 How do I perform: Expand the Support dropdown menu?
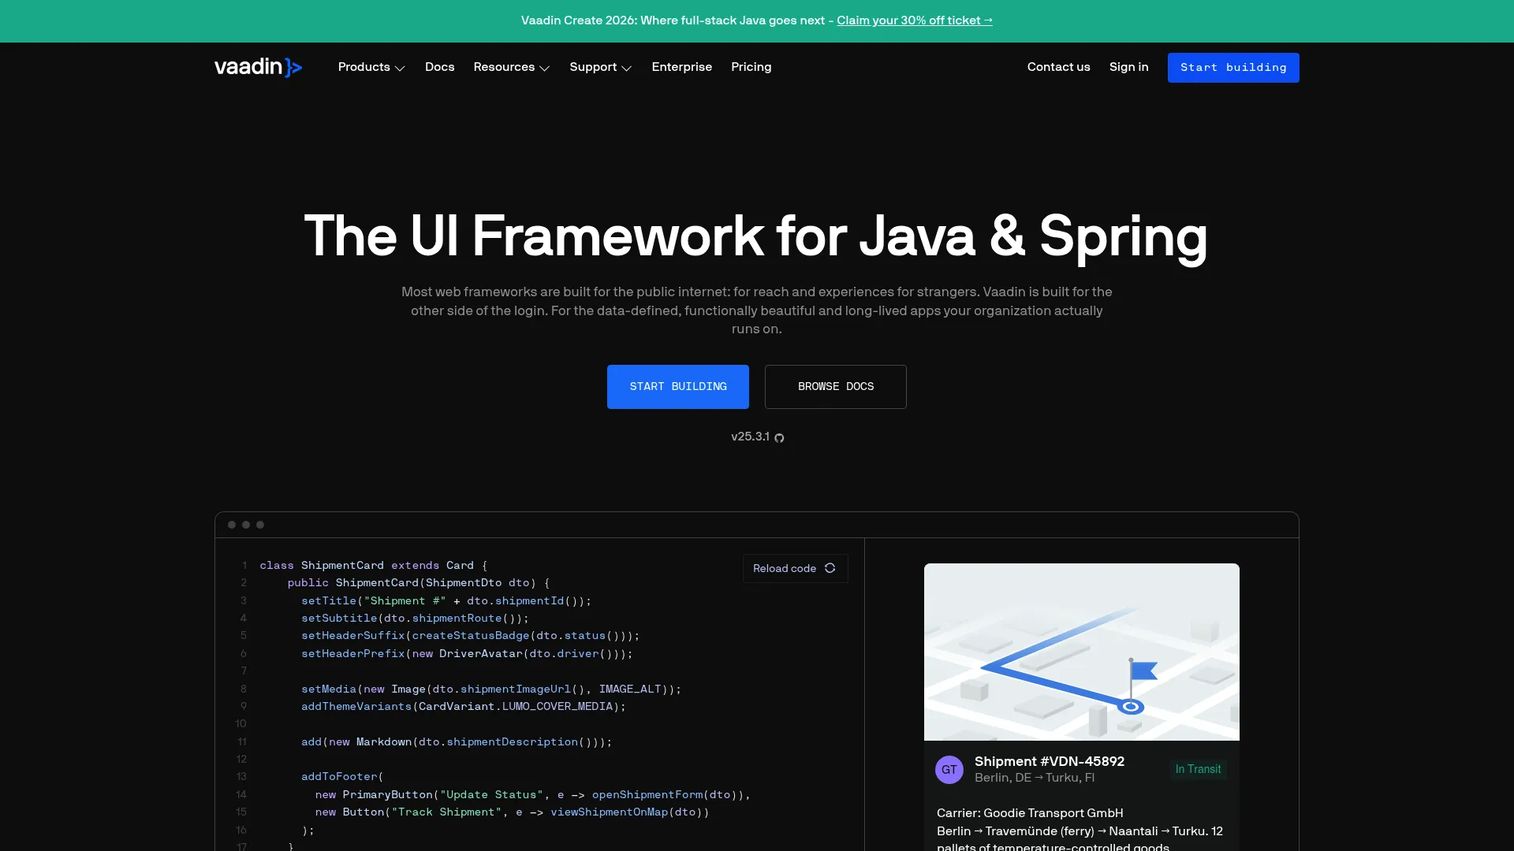coord(600,67)
